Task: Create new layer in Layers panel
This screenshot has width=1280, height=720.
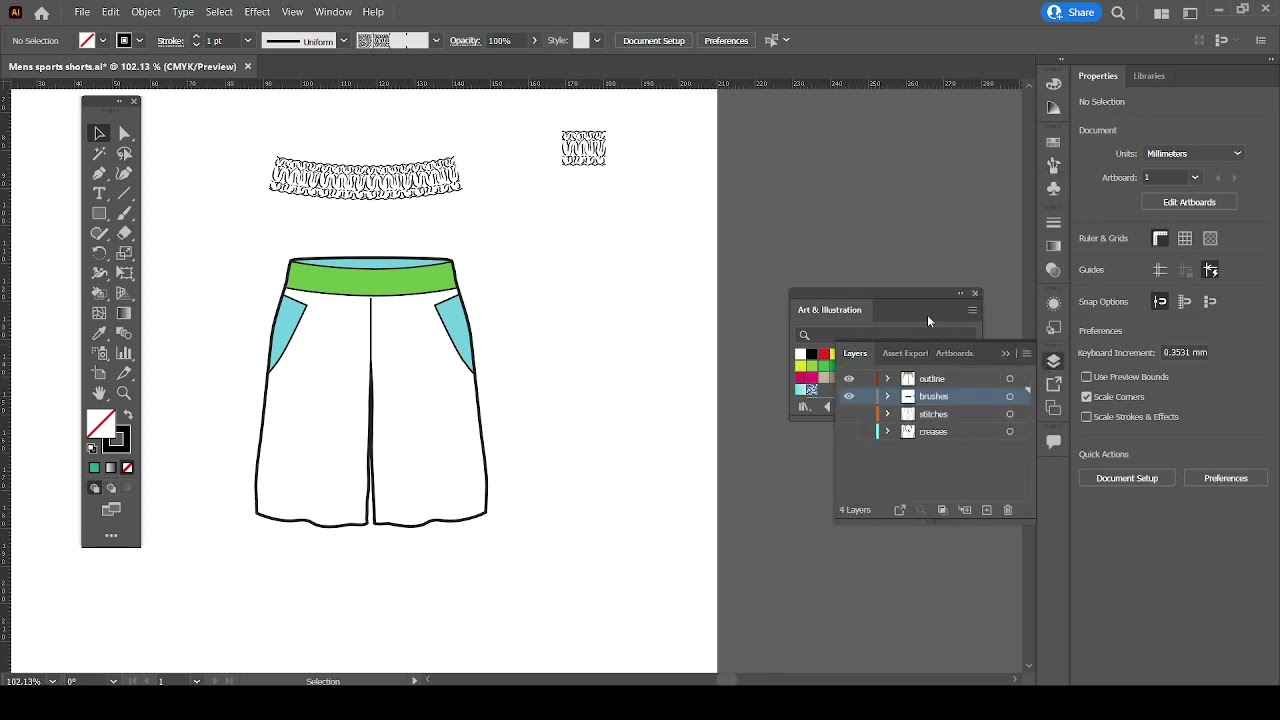Action: 987,511
